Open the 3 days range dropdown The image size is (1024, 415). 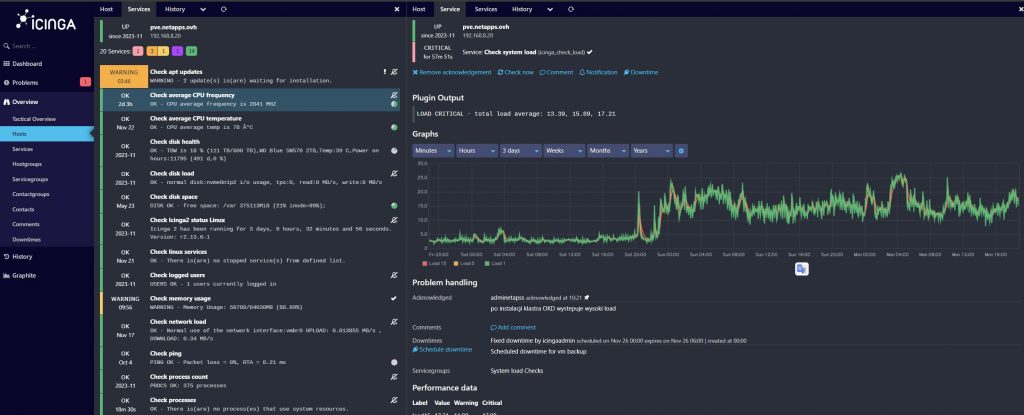(519, 150)
